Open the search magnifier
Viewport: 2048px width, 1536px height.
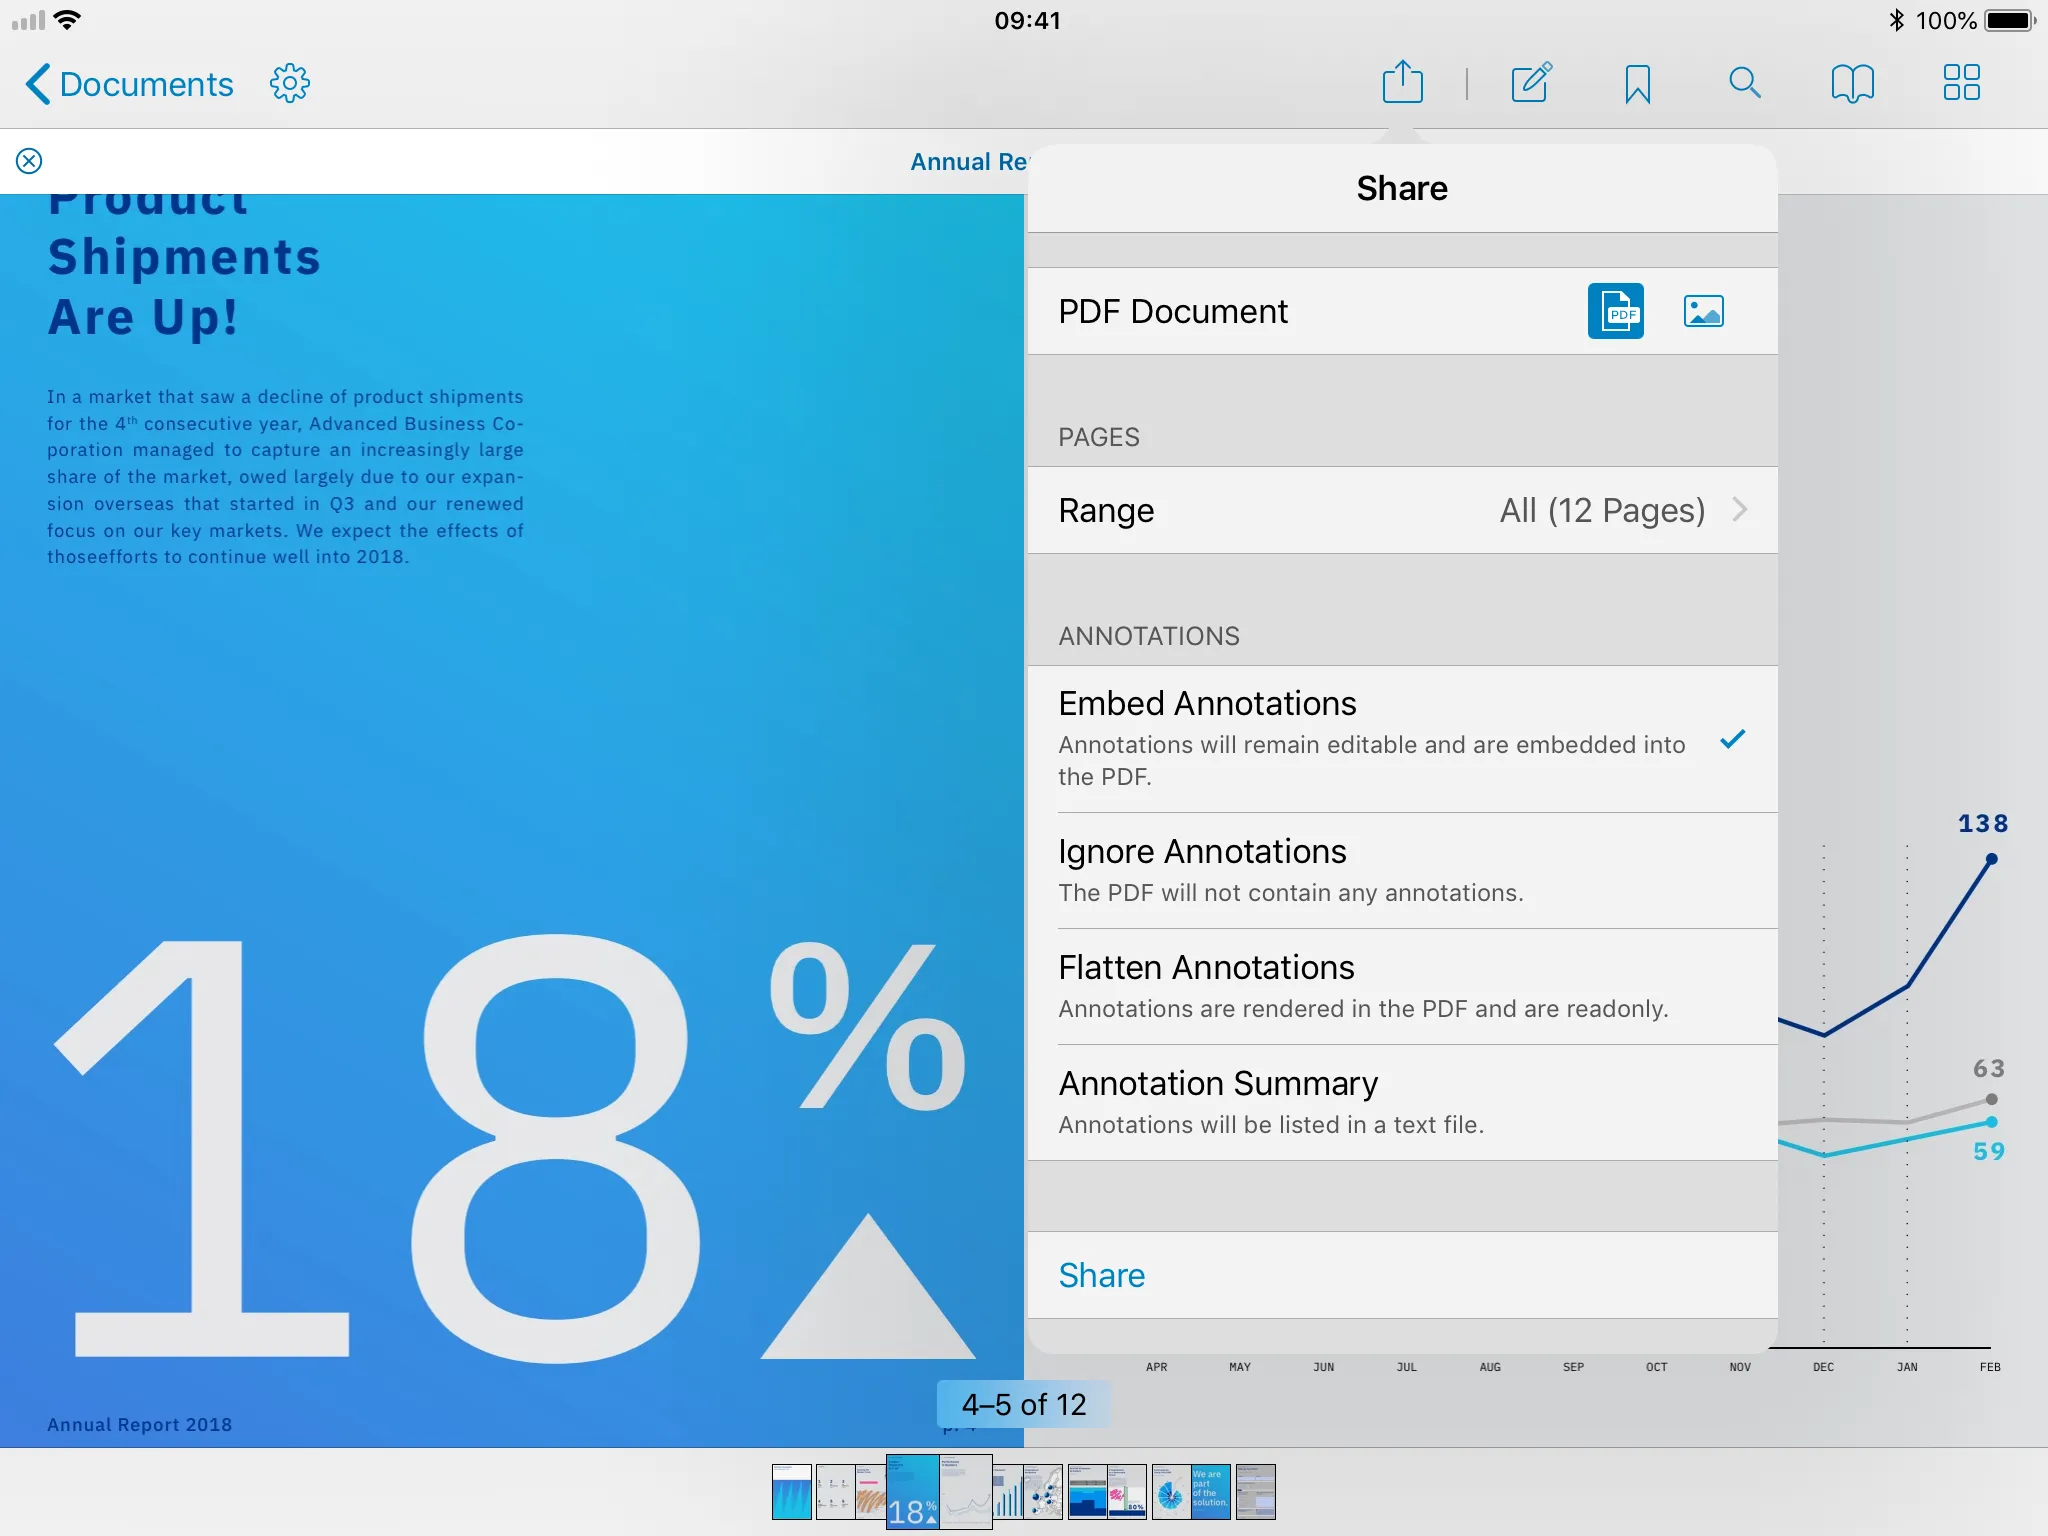click(1744, 83)
